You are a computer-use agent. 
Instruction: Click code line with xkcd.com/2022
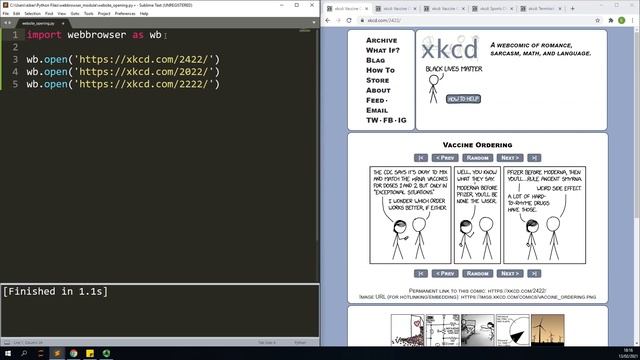123,72
